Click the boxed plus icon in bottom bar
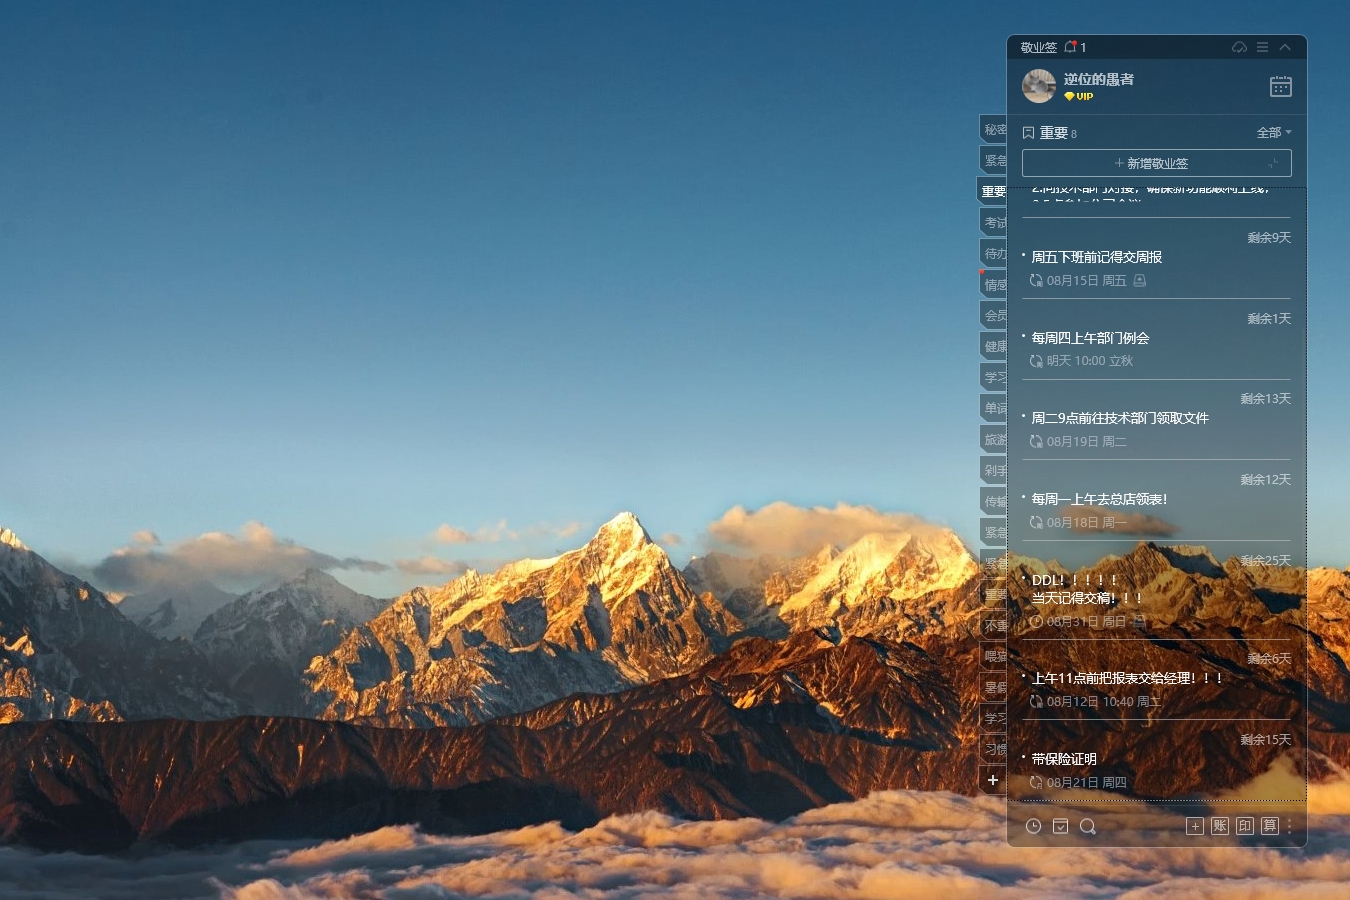The image size is (1350, 900). point(1195,826)
